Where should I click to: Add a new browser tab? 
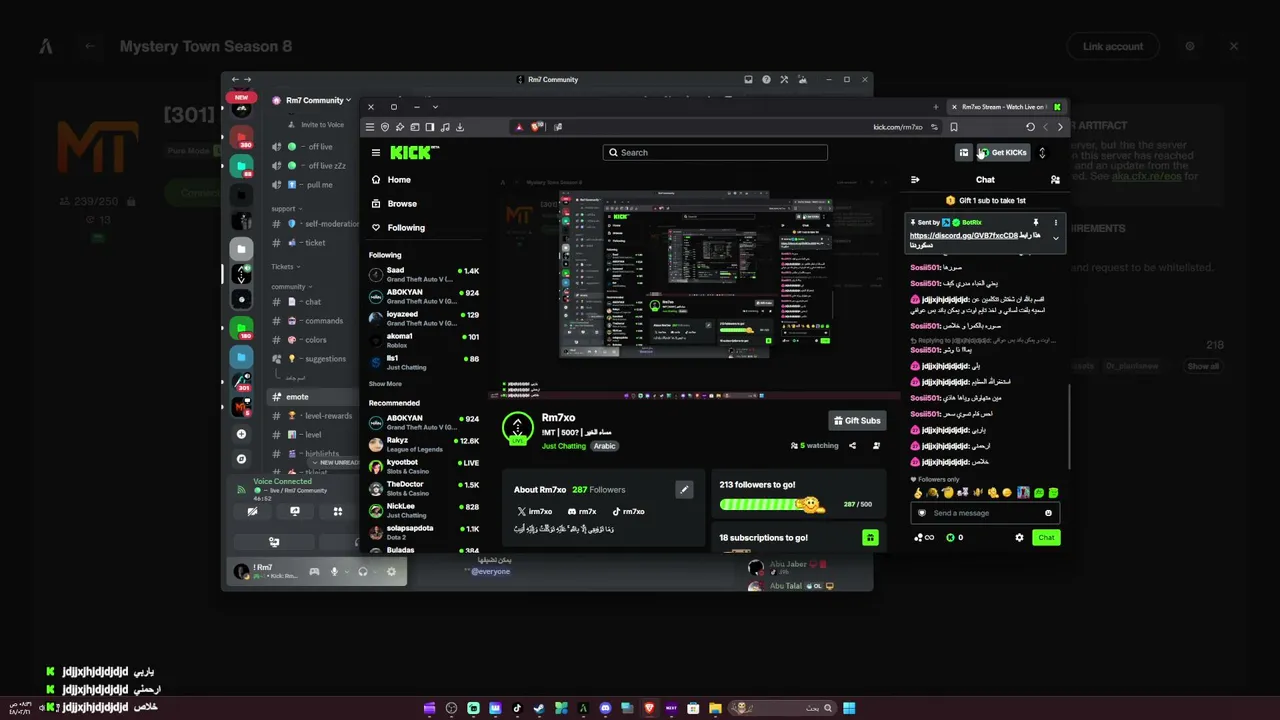point(936,107)
